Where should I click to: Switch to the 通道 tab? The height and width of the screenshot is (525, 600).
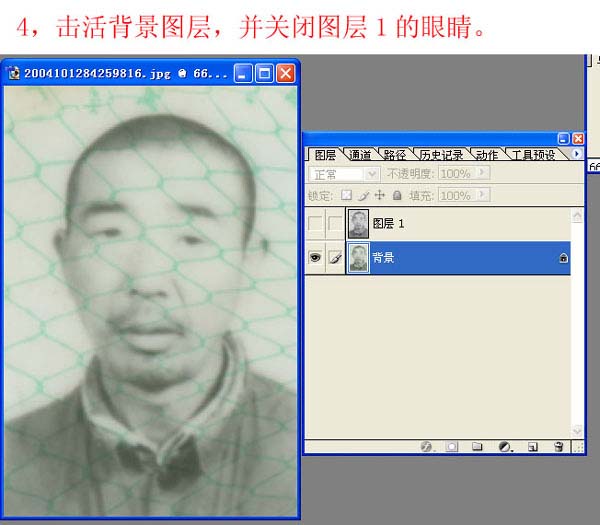coord(360,155)
